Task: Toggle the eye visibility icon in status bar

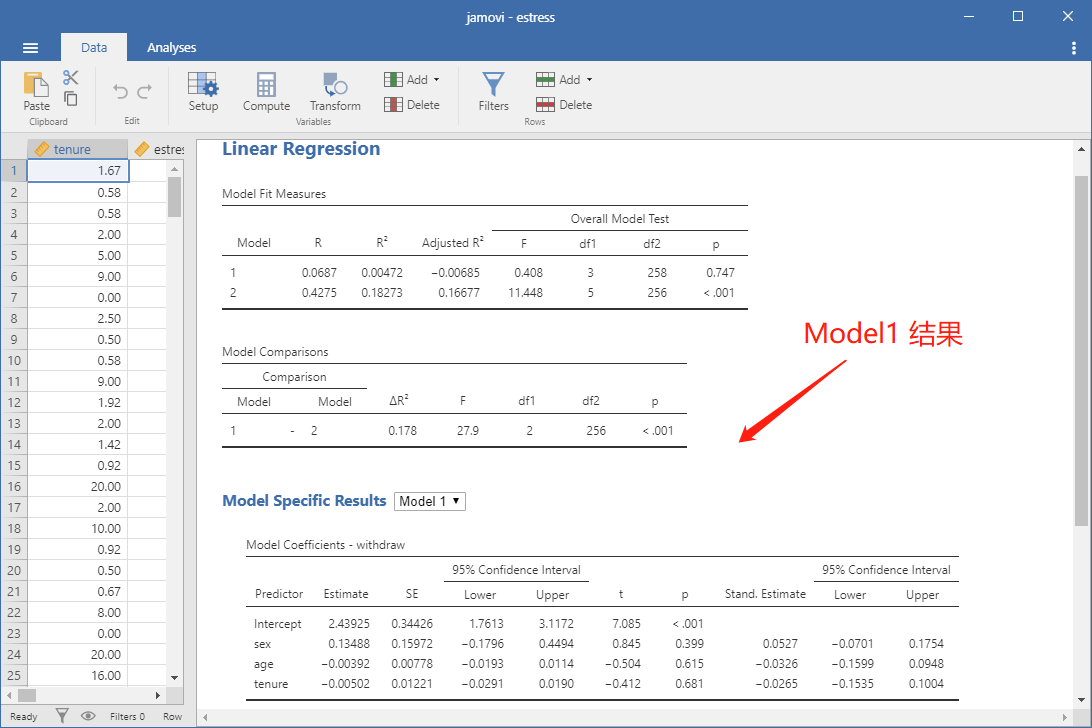Action: (x=88, y=715)
